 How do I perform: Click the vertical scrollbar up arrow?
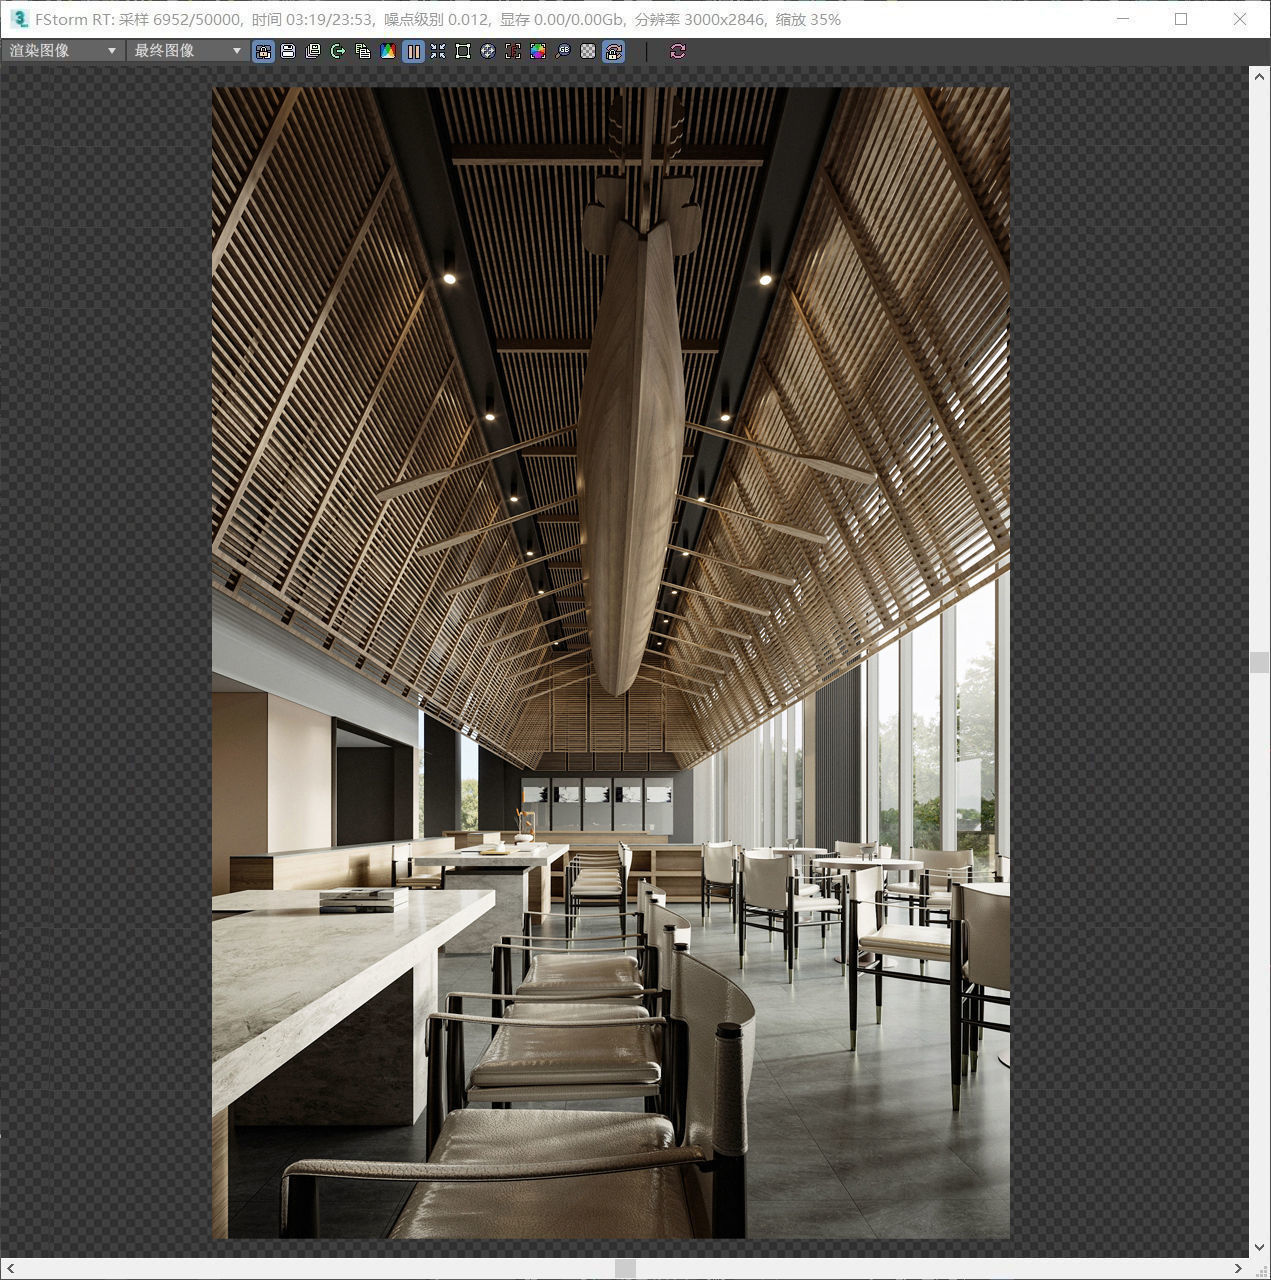[1259, 76]
